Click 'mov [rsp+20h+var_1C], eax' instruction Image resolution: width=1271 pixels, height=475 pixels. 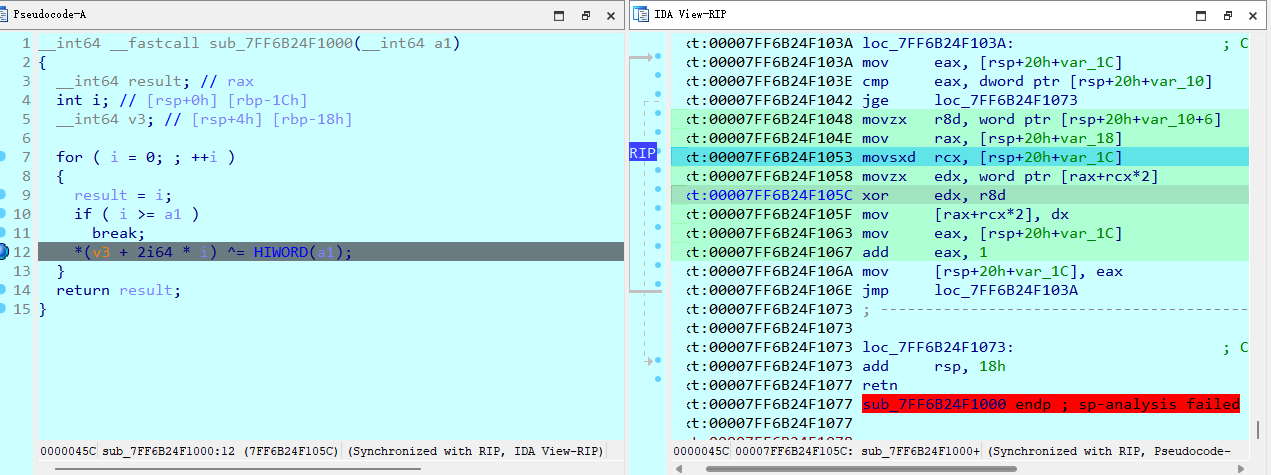click(x=992, y=271)
